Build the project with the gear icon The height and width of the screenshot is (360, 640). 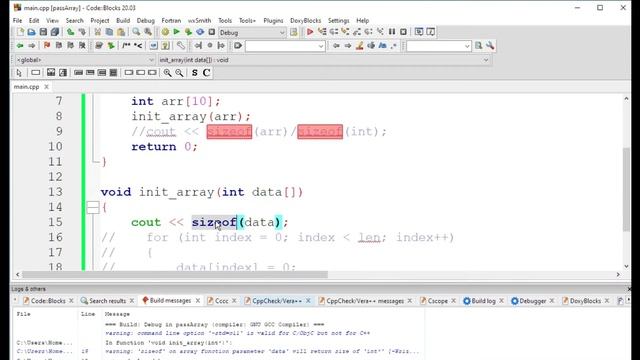point(165,32)
